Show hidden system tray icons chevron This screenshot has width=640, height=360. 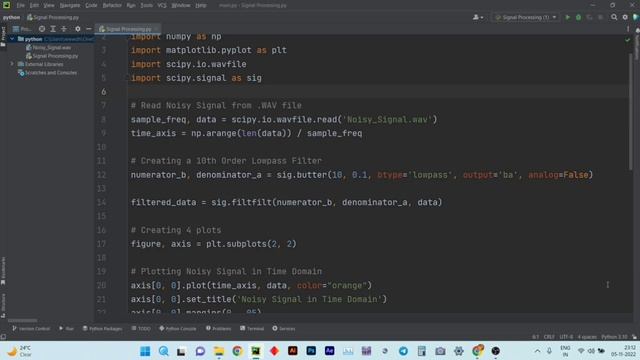(537, 351)
